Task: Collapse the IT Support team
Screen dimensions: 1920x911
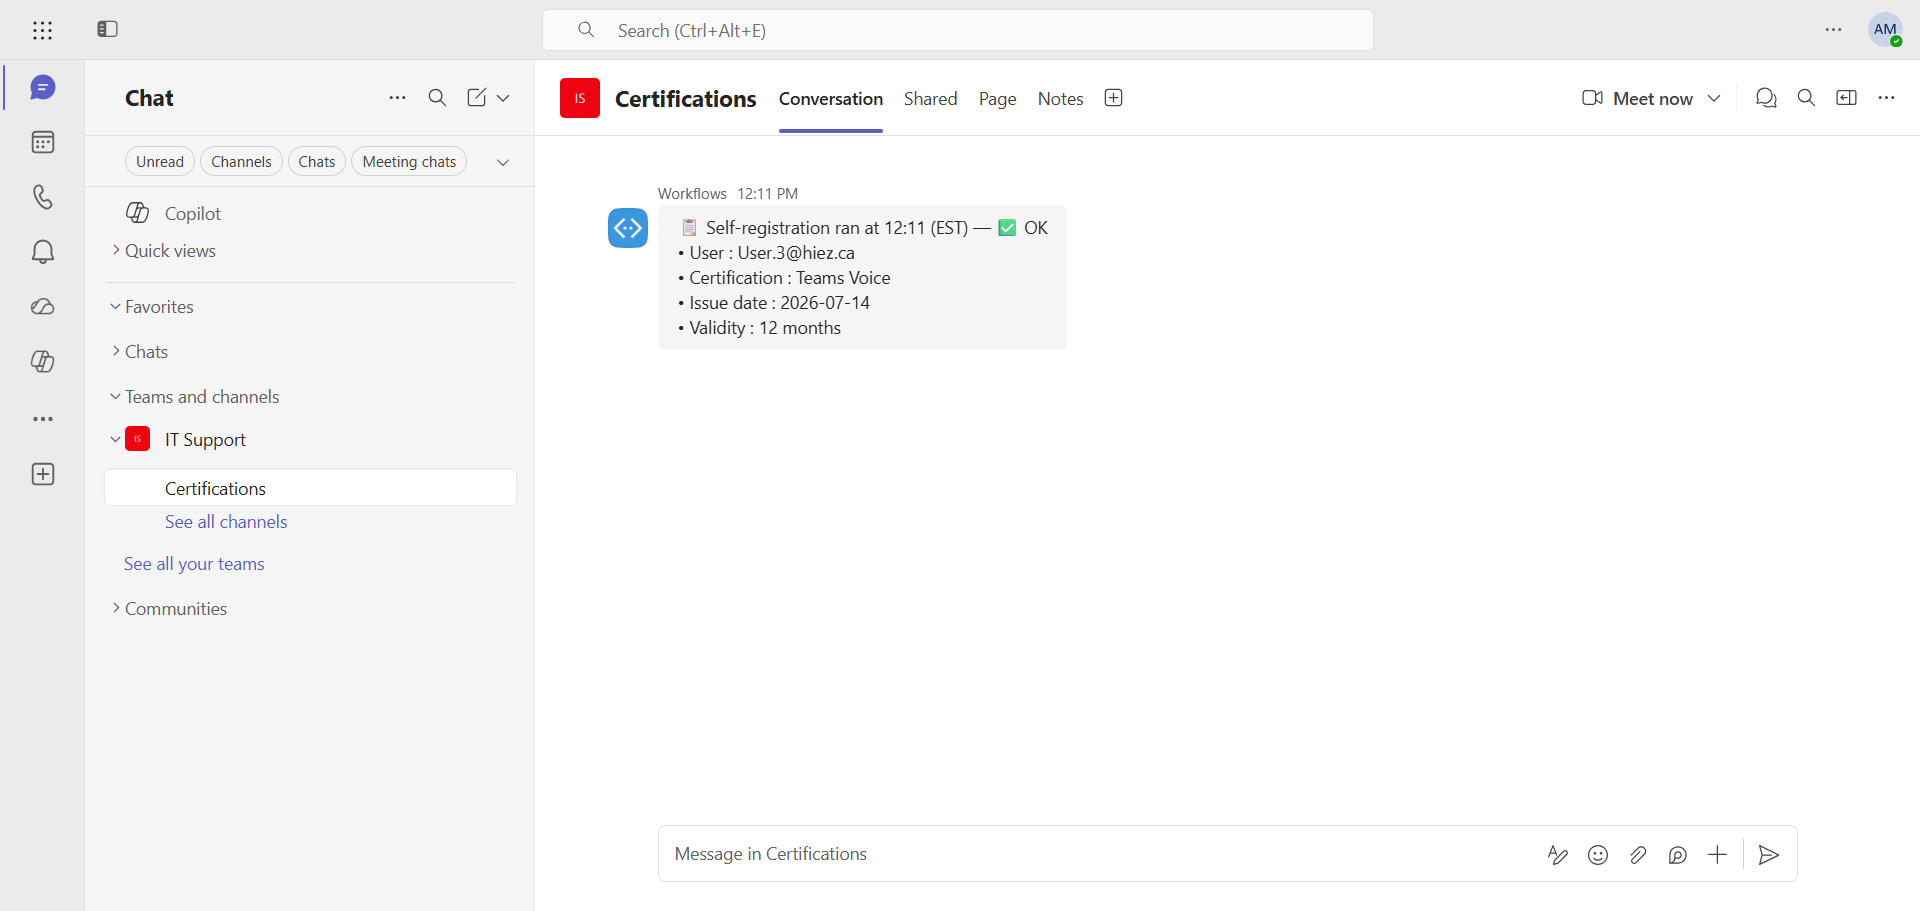Action: tap(115, 439)
